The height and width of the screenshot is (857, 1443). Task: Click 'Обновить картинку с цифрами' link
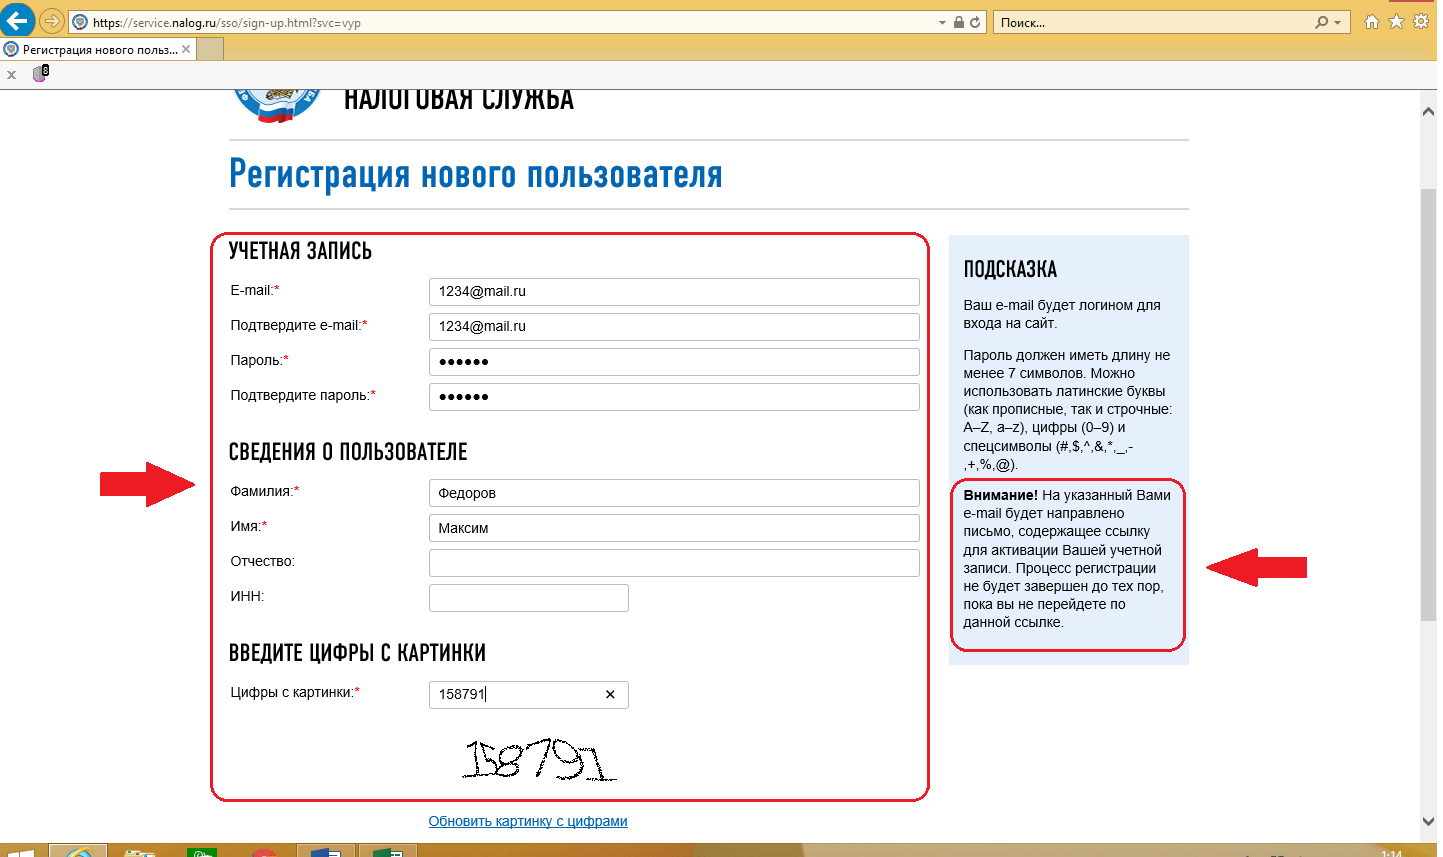click(x=528, y=821)
